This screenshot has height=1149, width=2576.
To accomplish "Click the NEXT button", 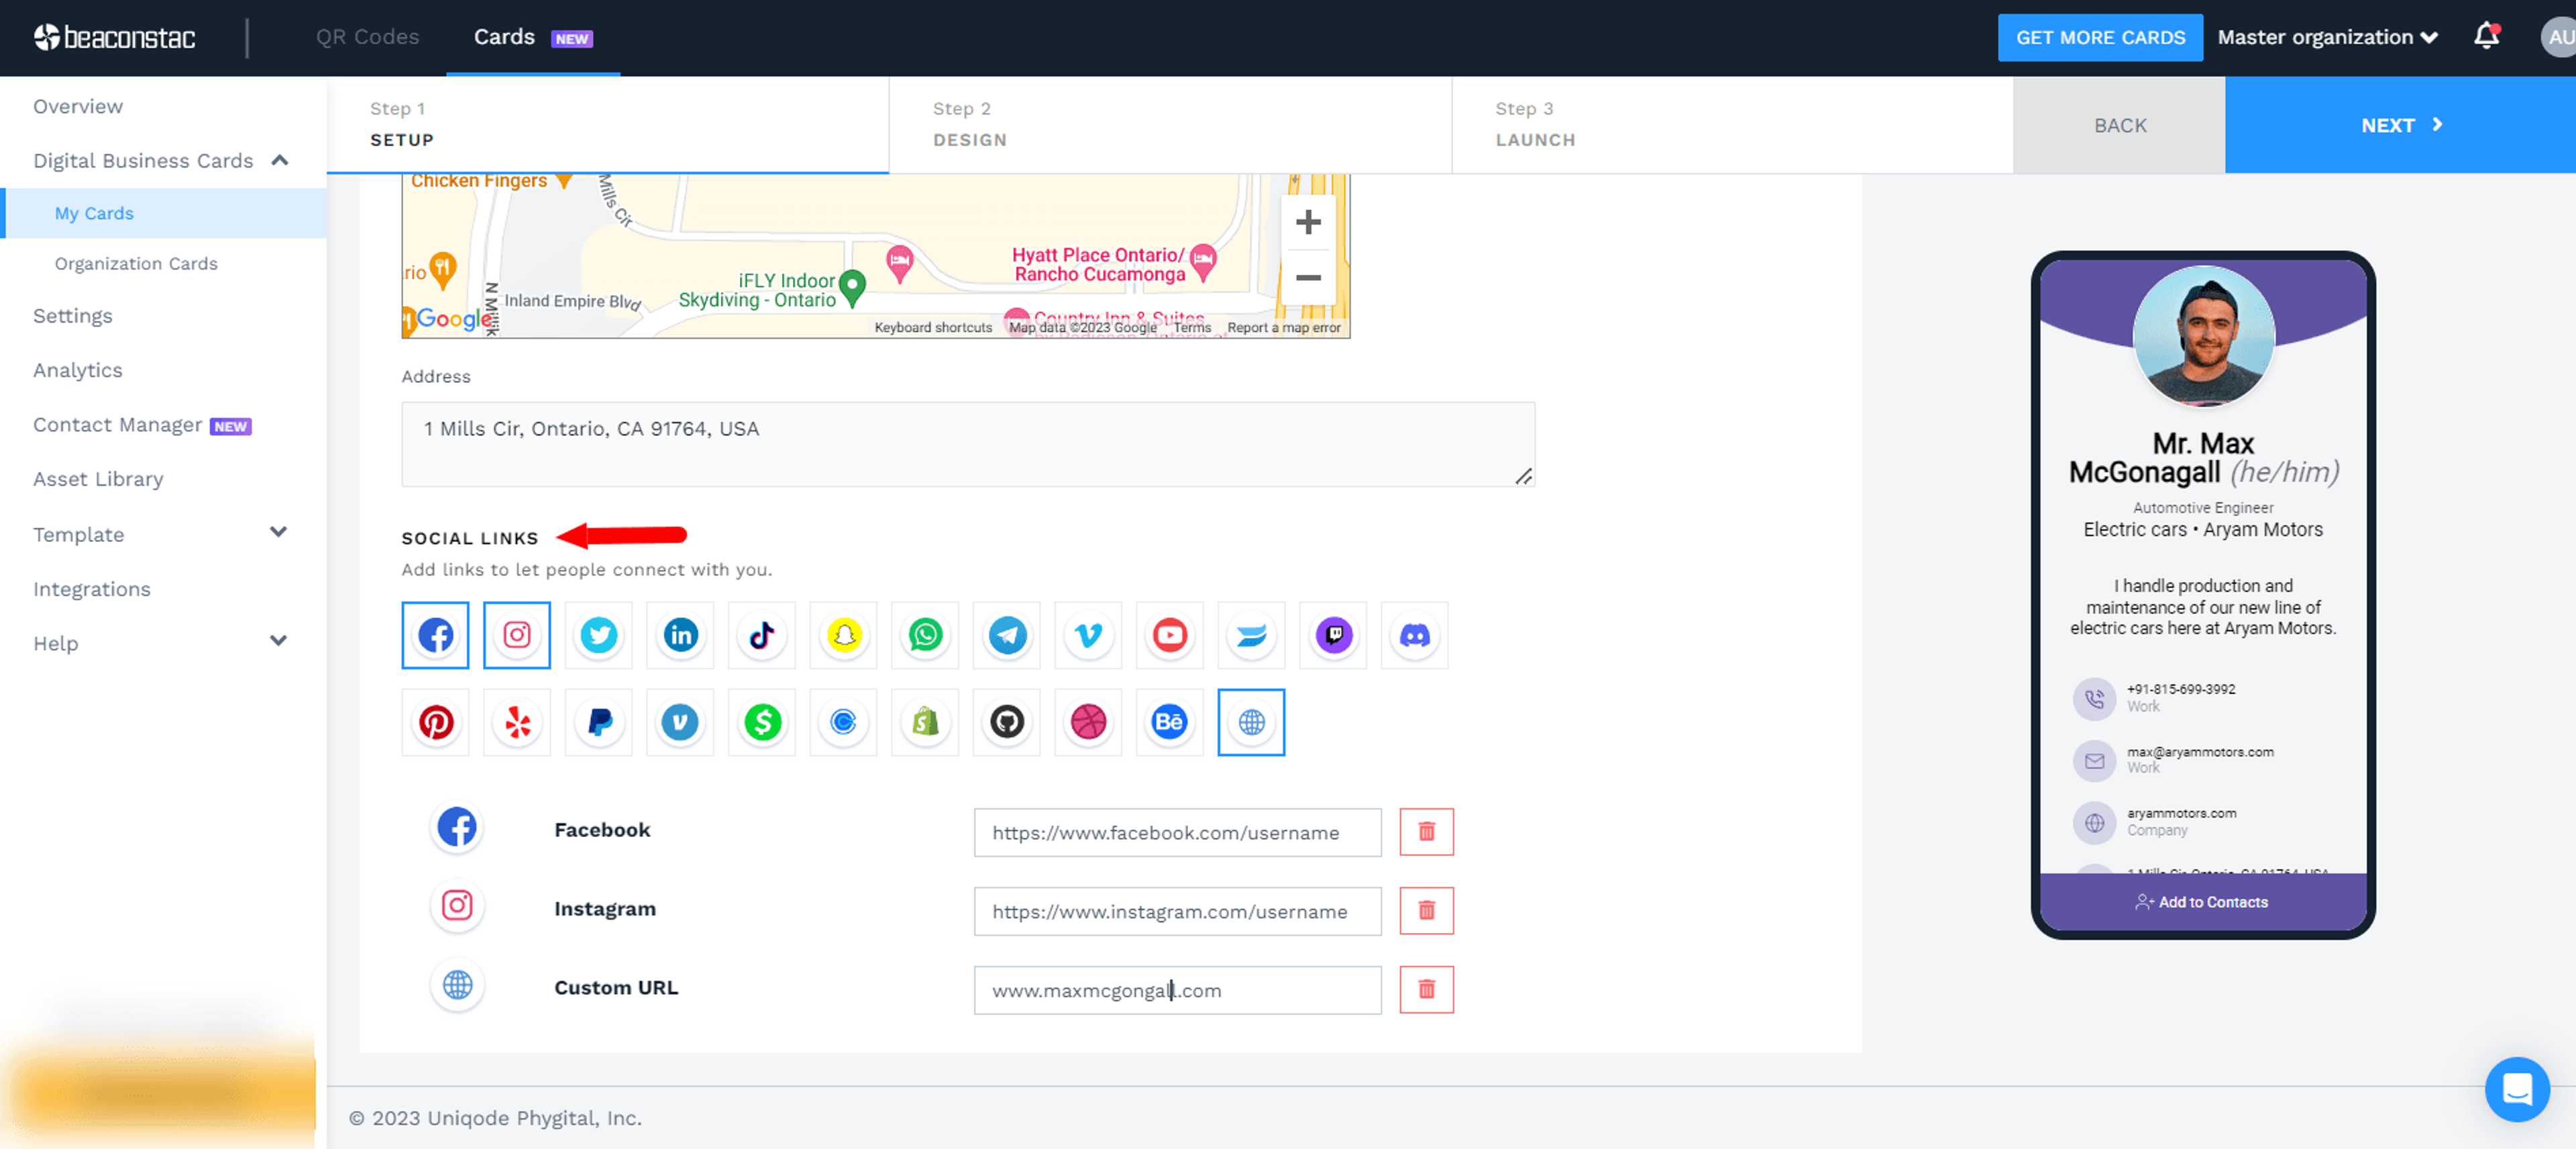I will coord(2400,125).
